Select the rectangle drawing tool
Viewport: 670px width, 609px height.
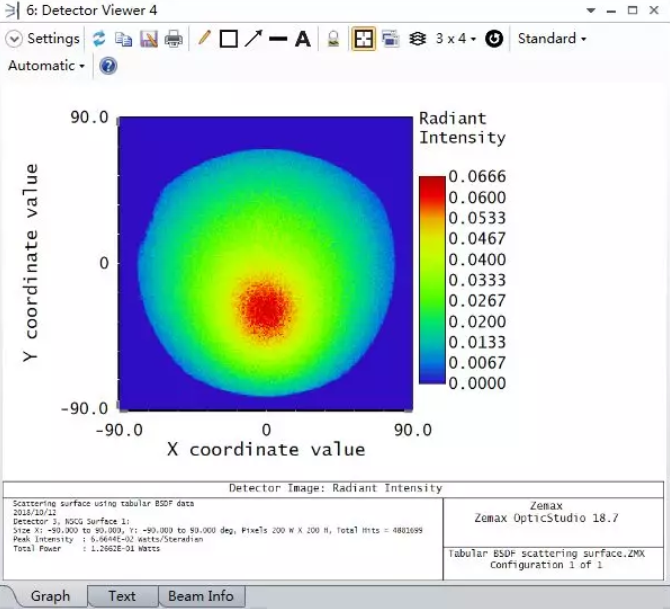point(228,39)
